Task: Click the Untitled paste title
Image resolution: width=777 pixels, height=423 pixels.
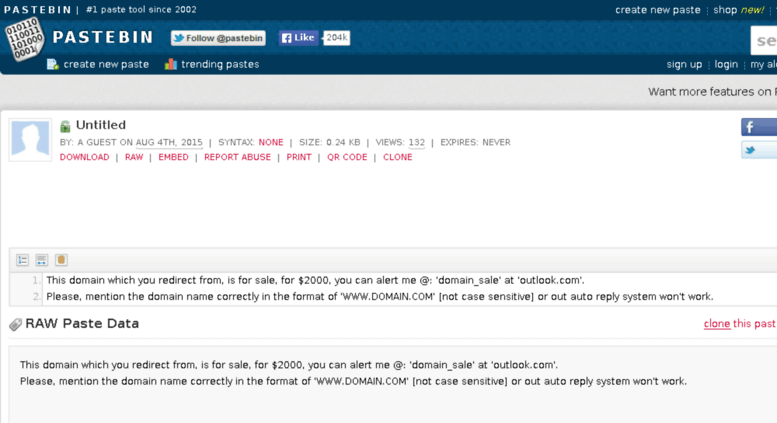Action: (x=101, y=125)
